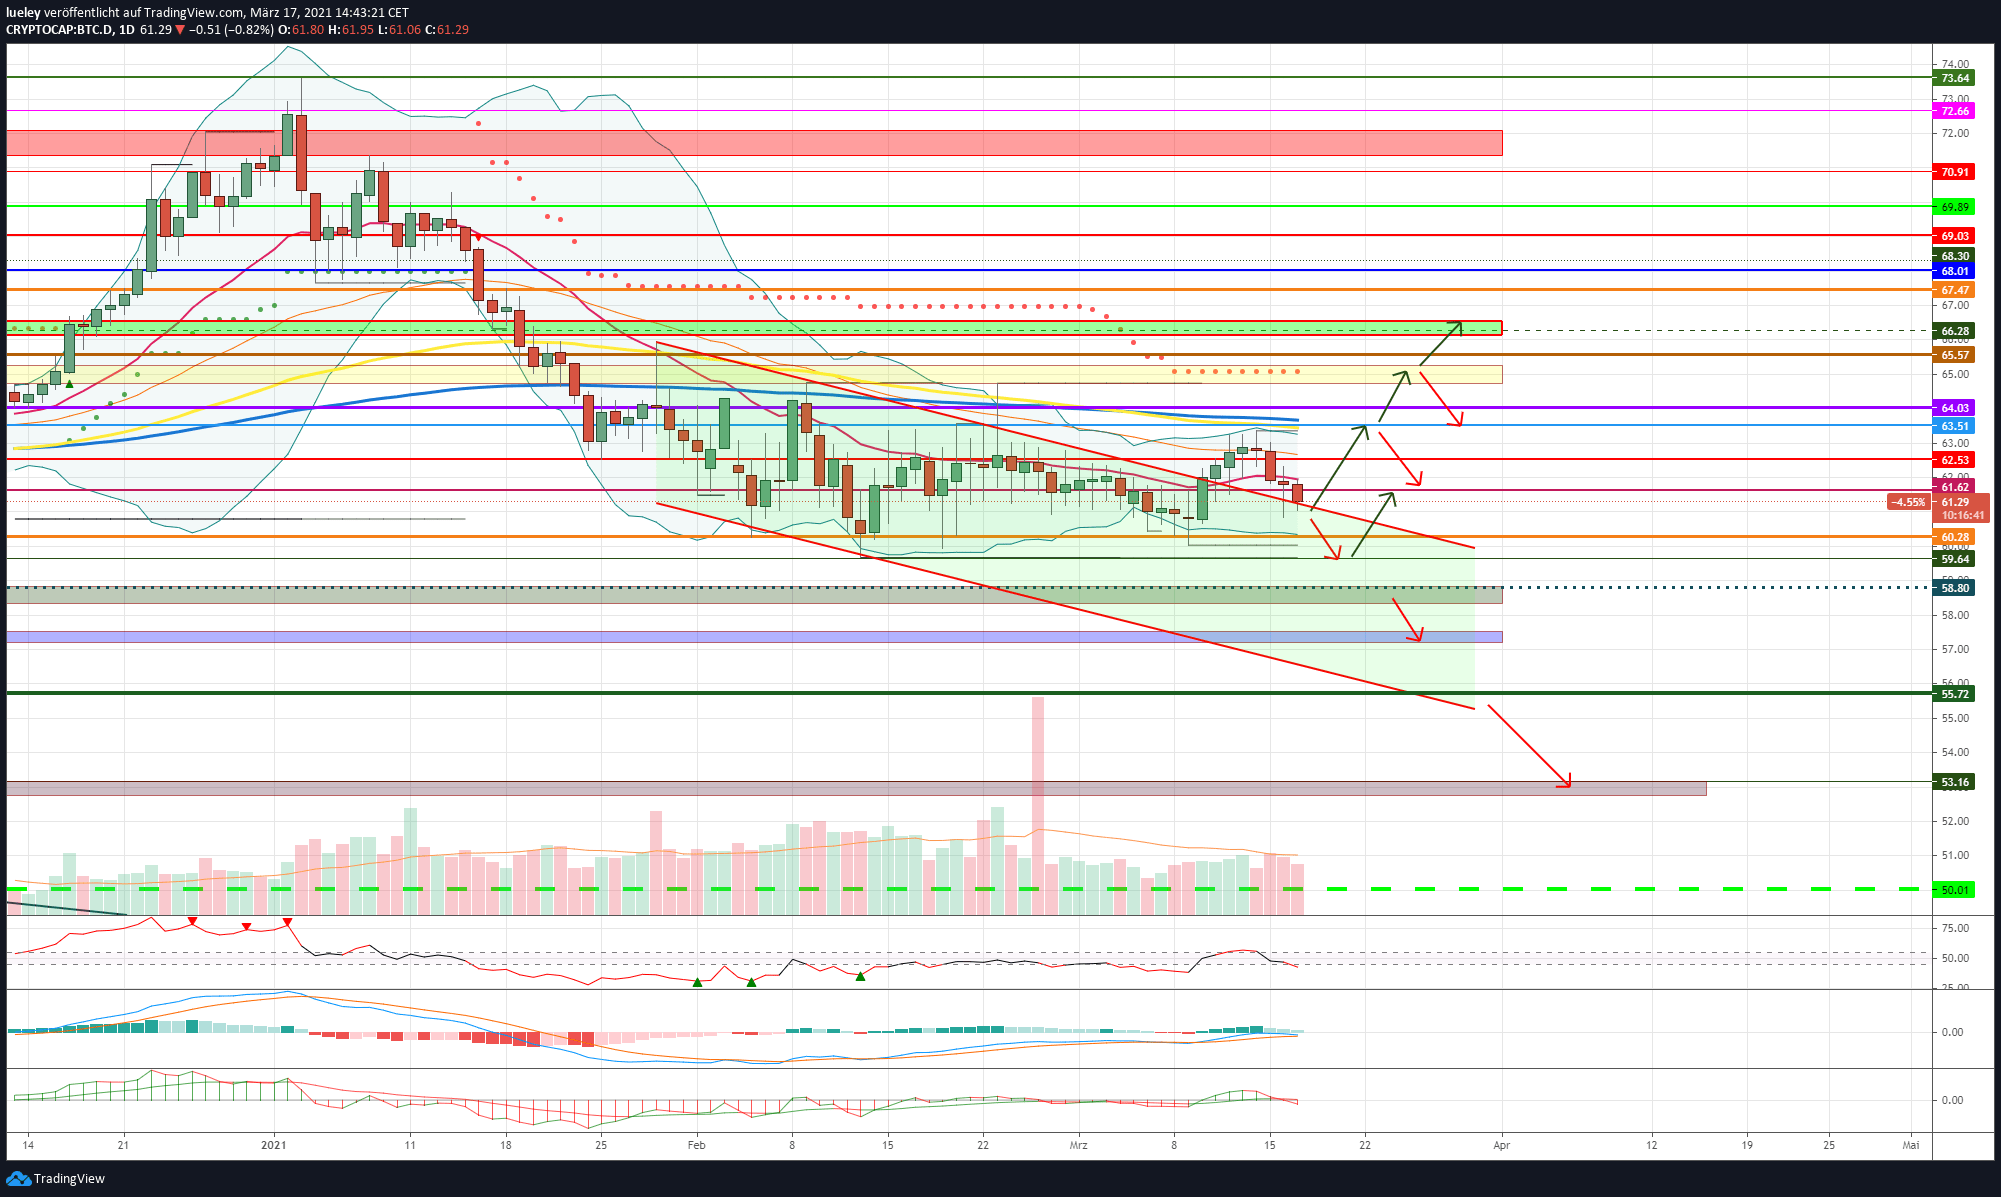Click the 66.28 dark green price label

[x=1954, y=331]
